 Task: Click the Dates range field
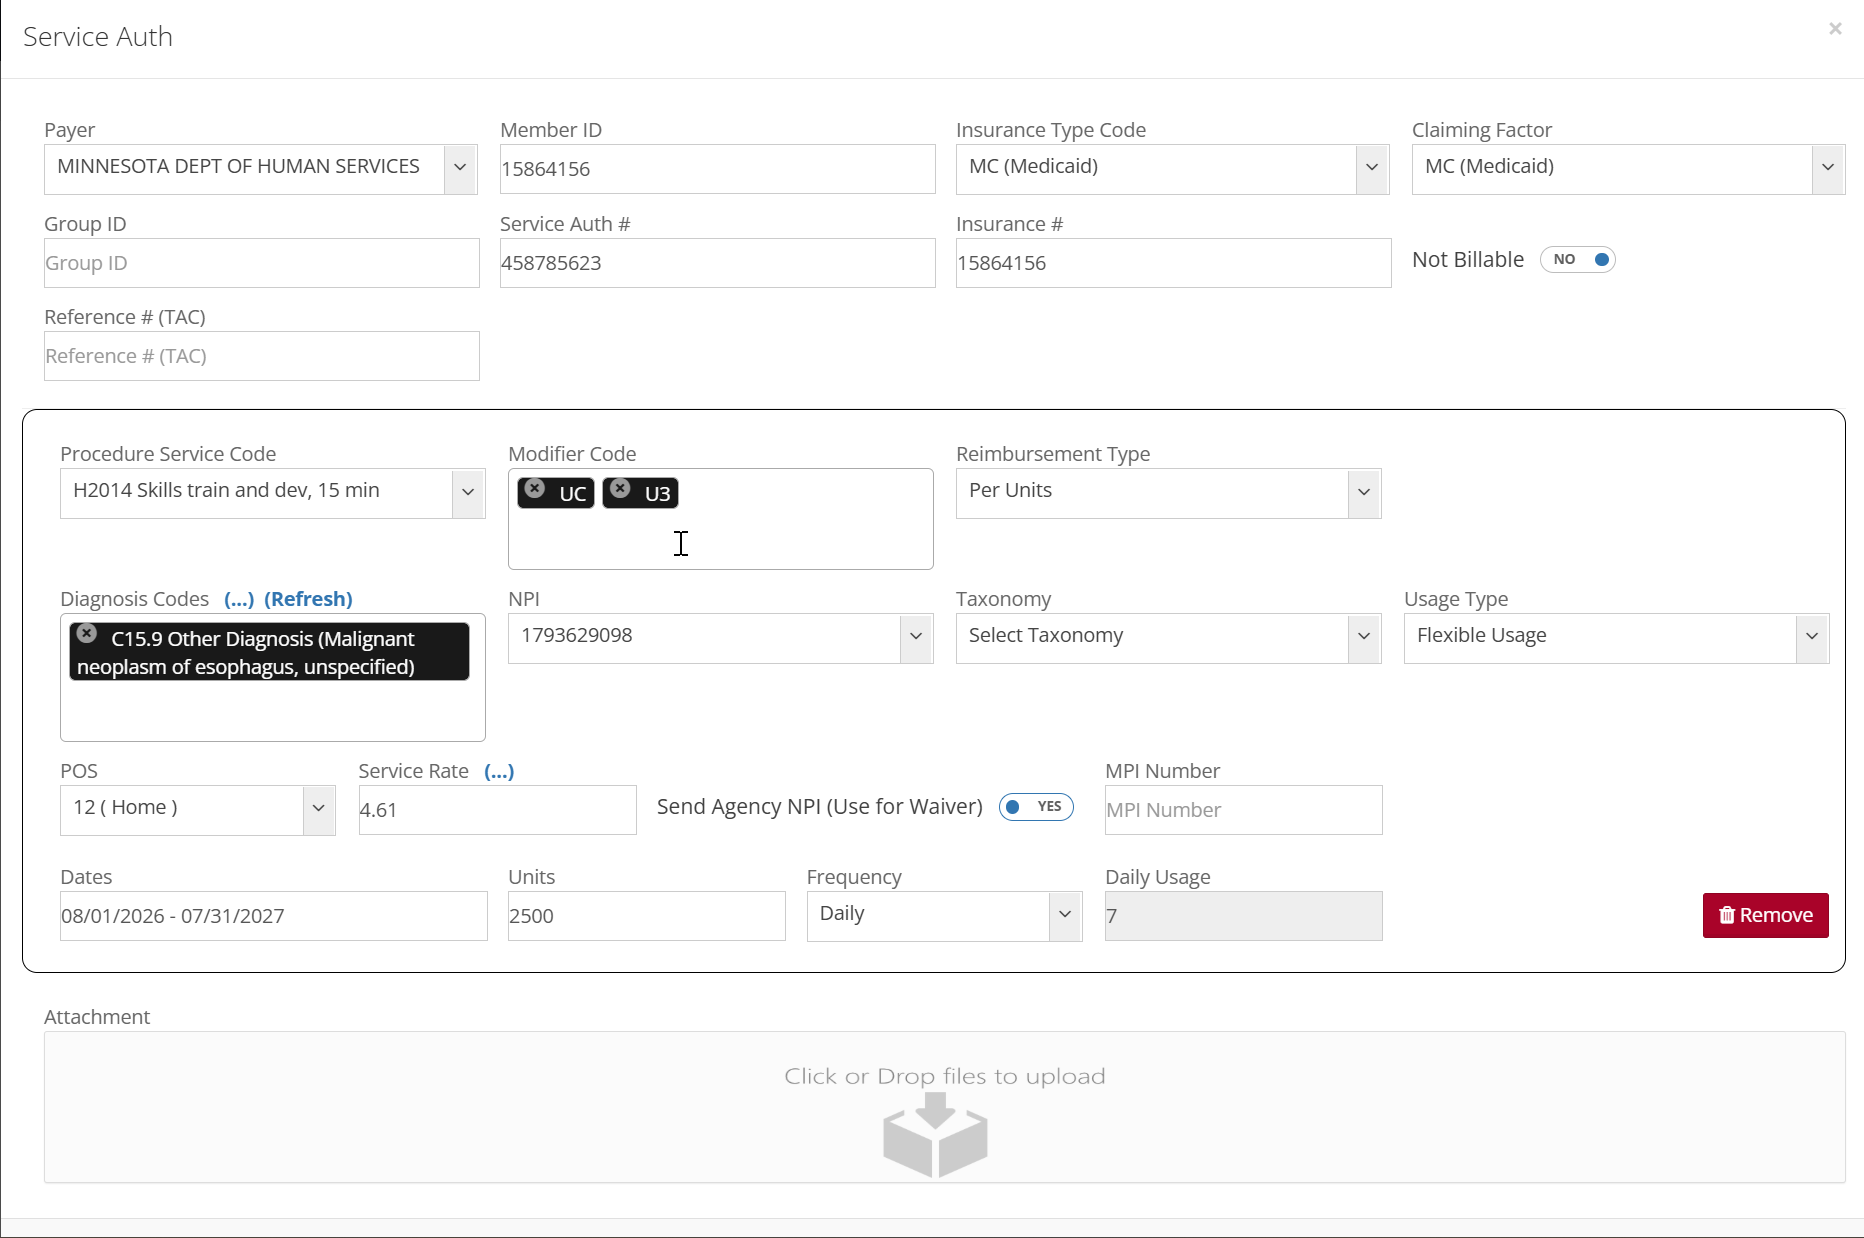[273, 916]
